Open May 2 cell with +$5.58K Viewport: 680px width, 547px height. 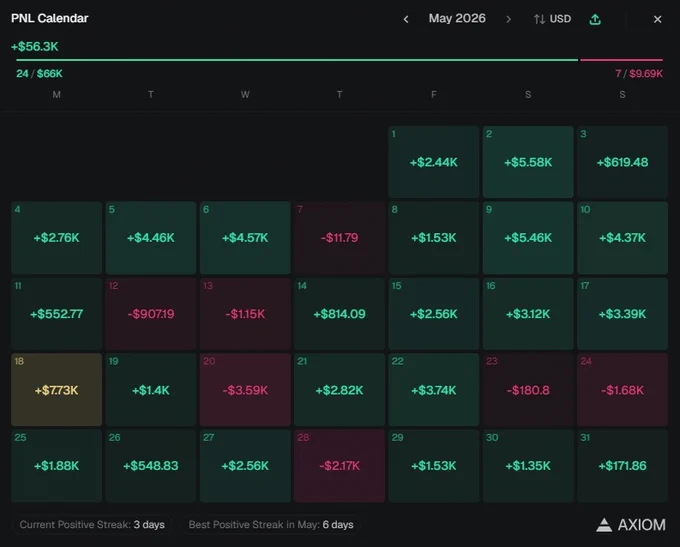pos(528,162)
